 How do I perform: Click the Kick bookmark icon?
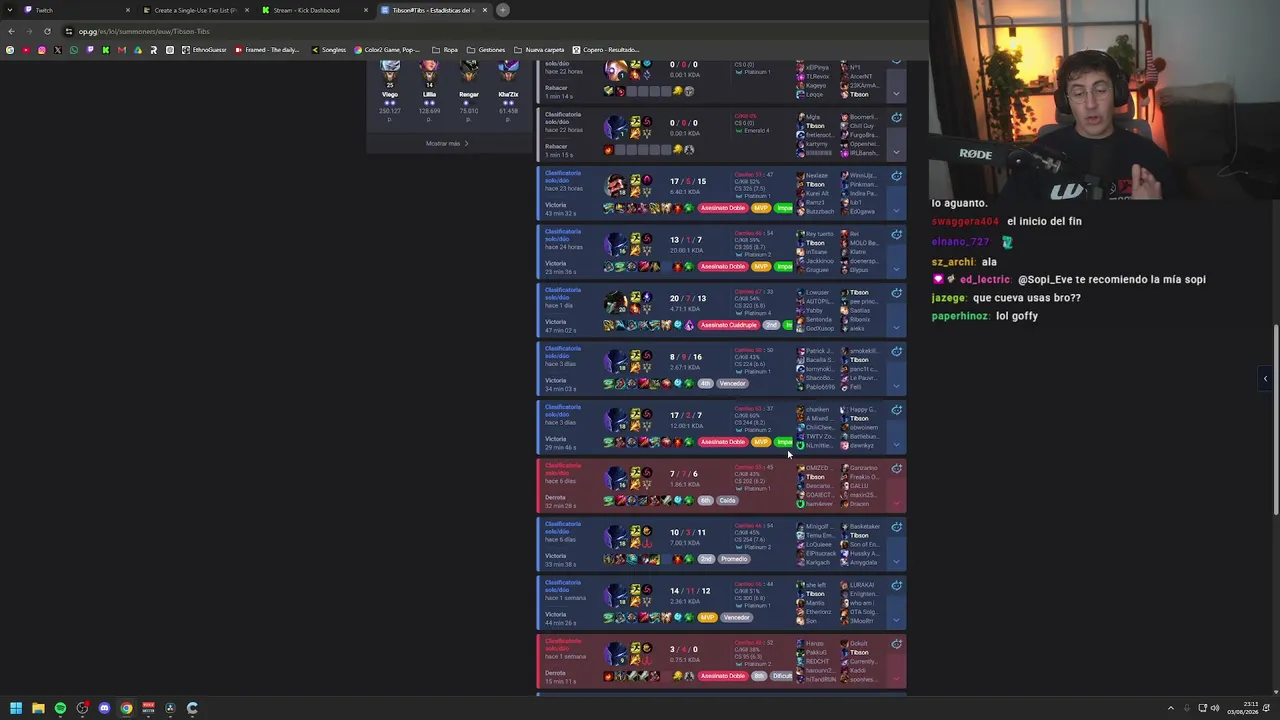pos(105,50)
